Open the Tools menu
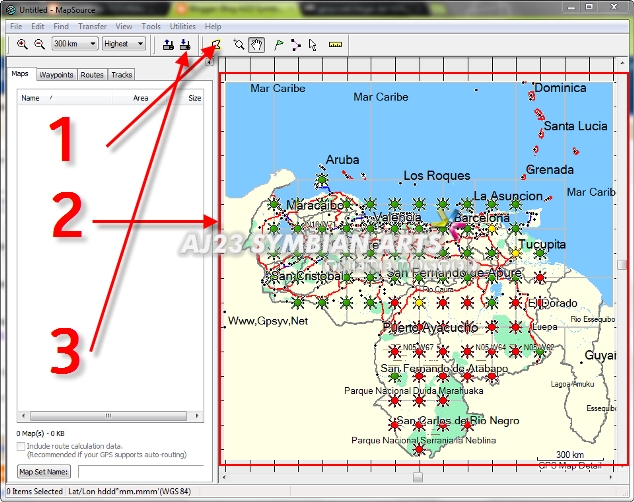This screenshot has height=502, width=634. 151,26
